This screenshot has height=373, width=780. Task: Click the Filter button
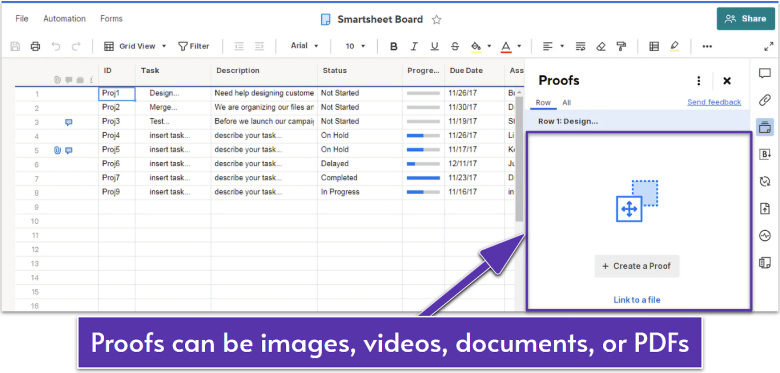coord(194,46)
